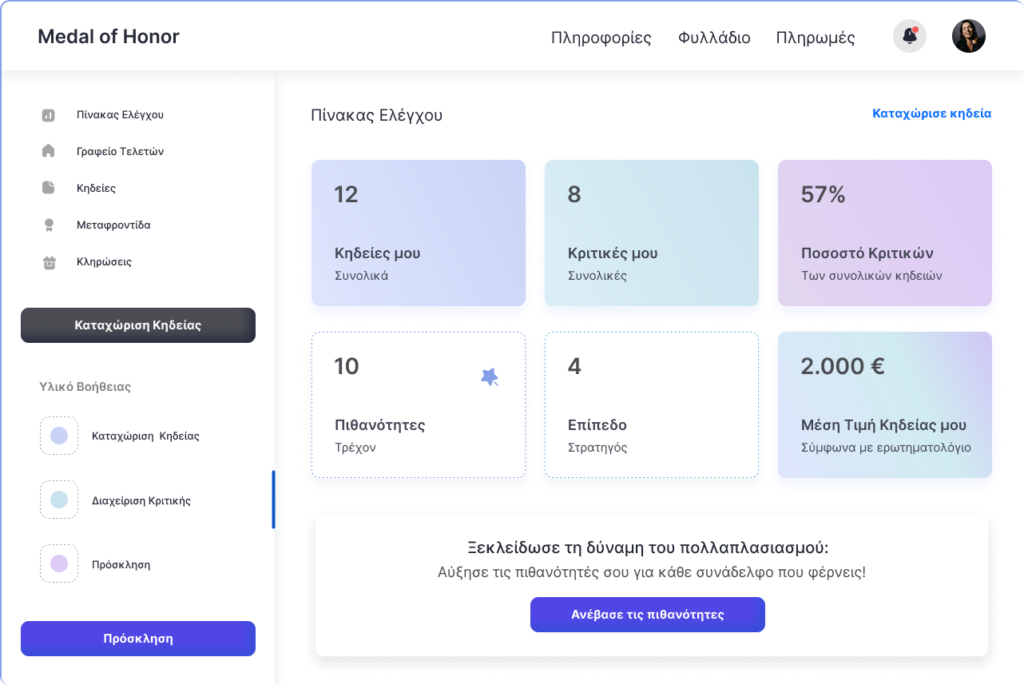Open the Κηδείες μου stats card
The image size is (1024, 685).
point(418,233)
